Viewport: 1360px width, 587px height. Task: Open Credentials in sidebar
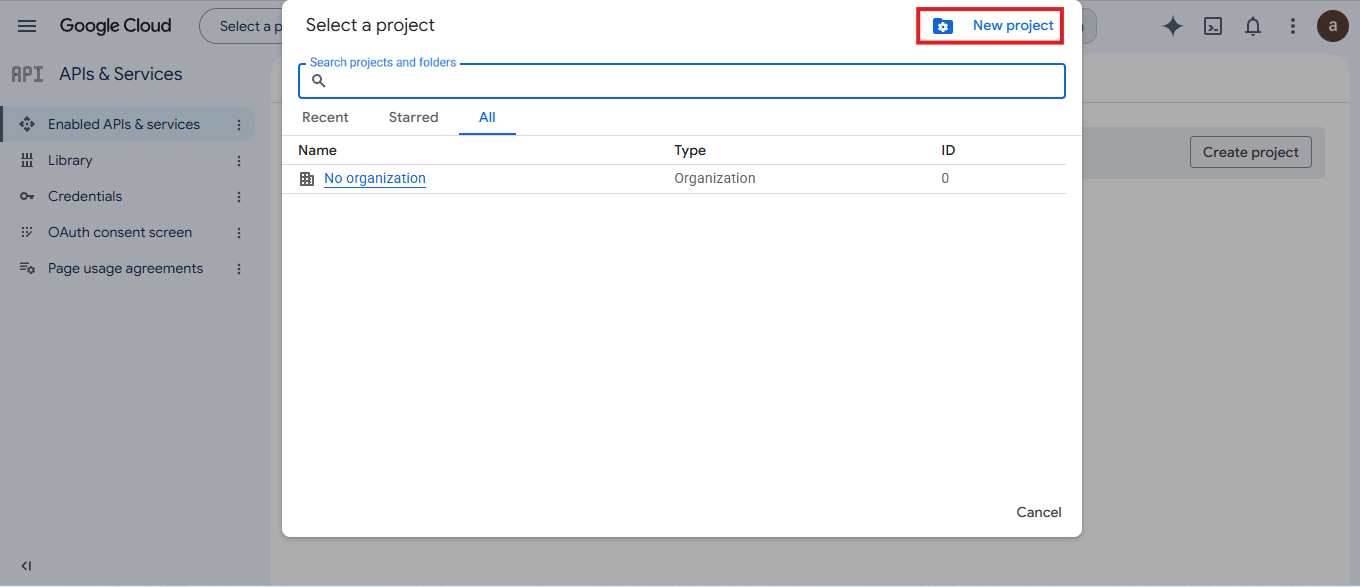pos(85,196)
